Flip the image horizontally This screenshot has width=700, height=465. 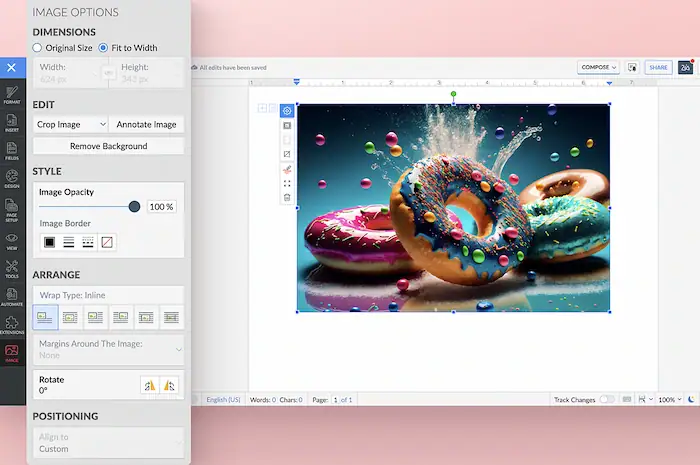point(149,385)
